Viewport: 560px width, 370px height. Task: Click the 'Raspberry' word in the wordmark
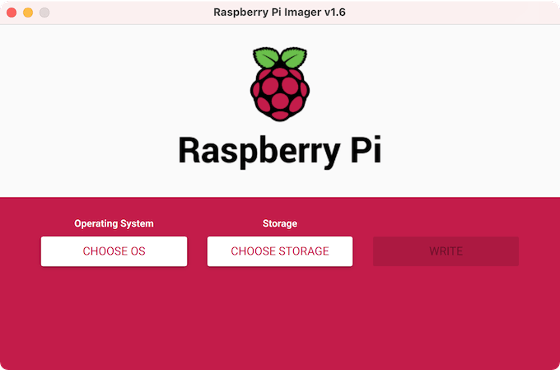click(x=259, y=151)
